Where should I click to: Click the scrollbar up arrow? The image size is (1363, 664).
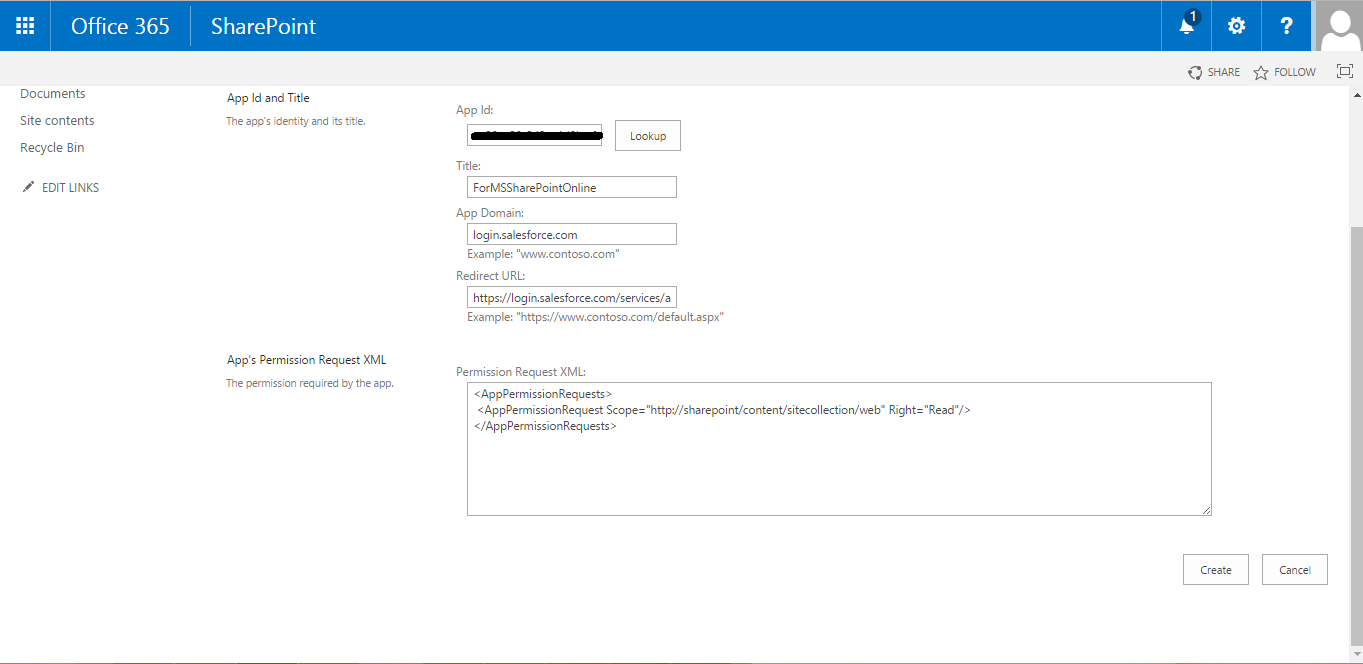1356,95
